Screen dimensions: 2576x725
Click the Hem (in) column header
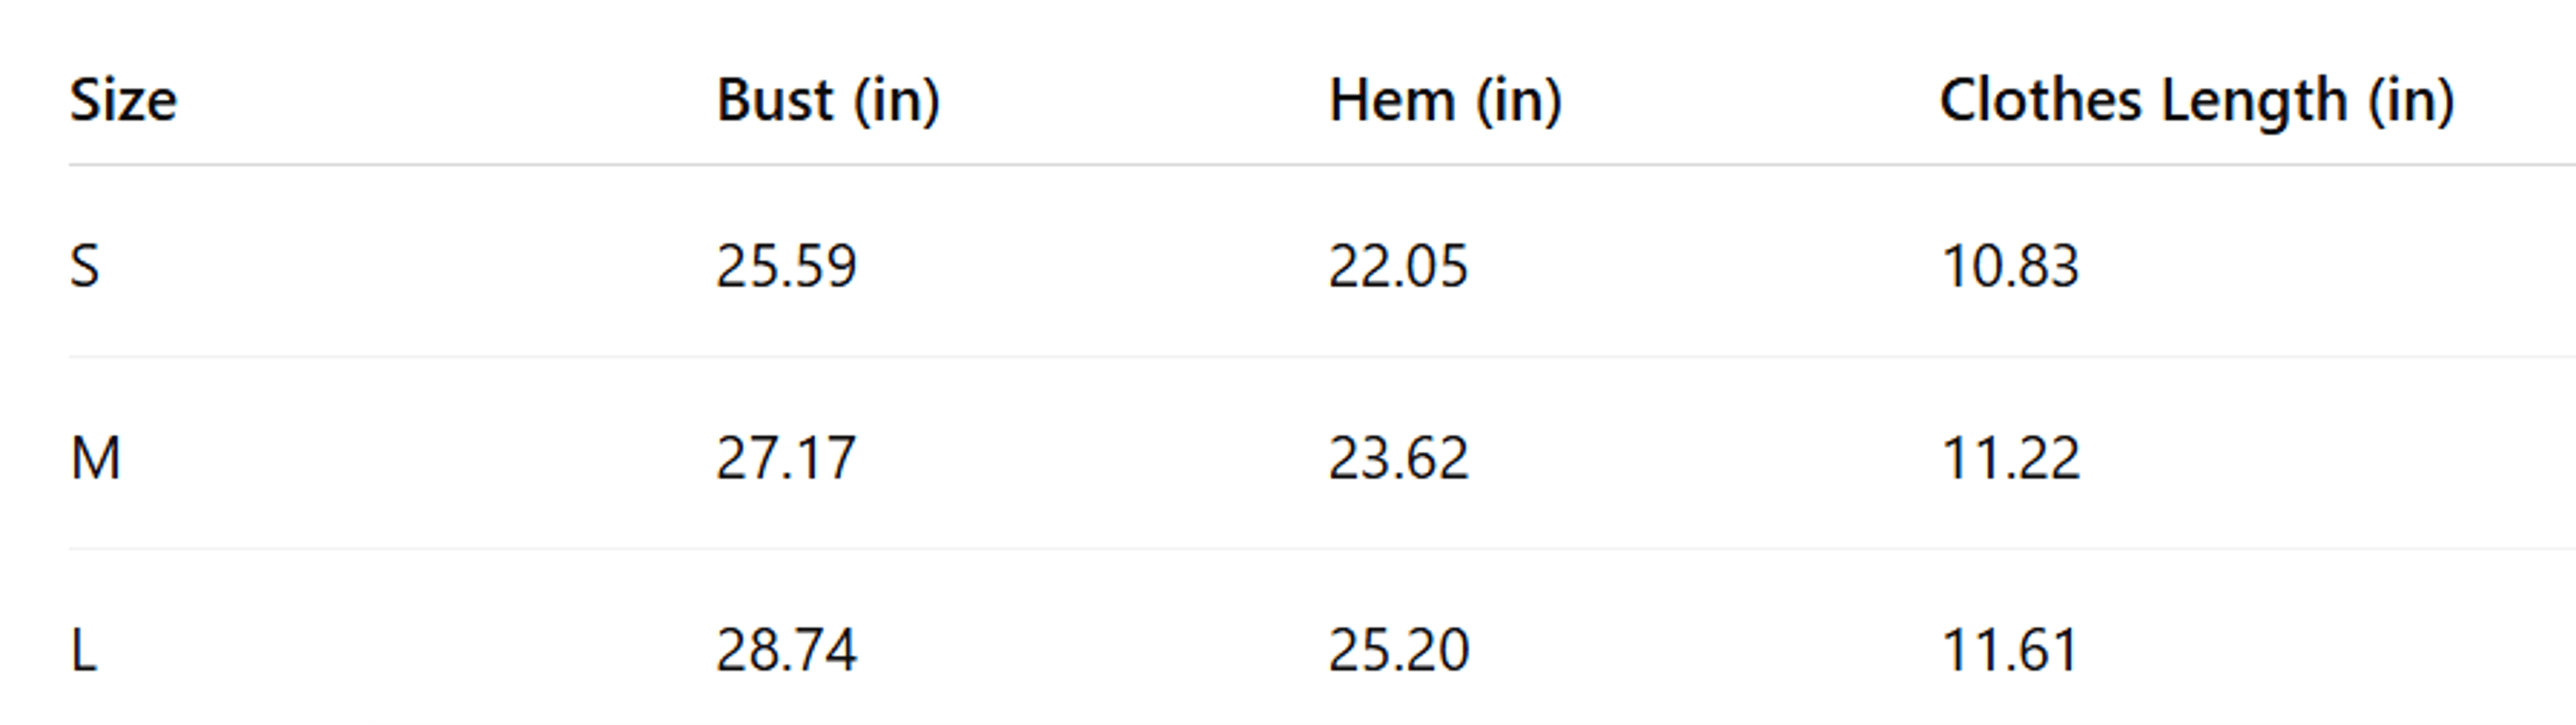1445,101
